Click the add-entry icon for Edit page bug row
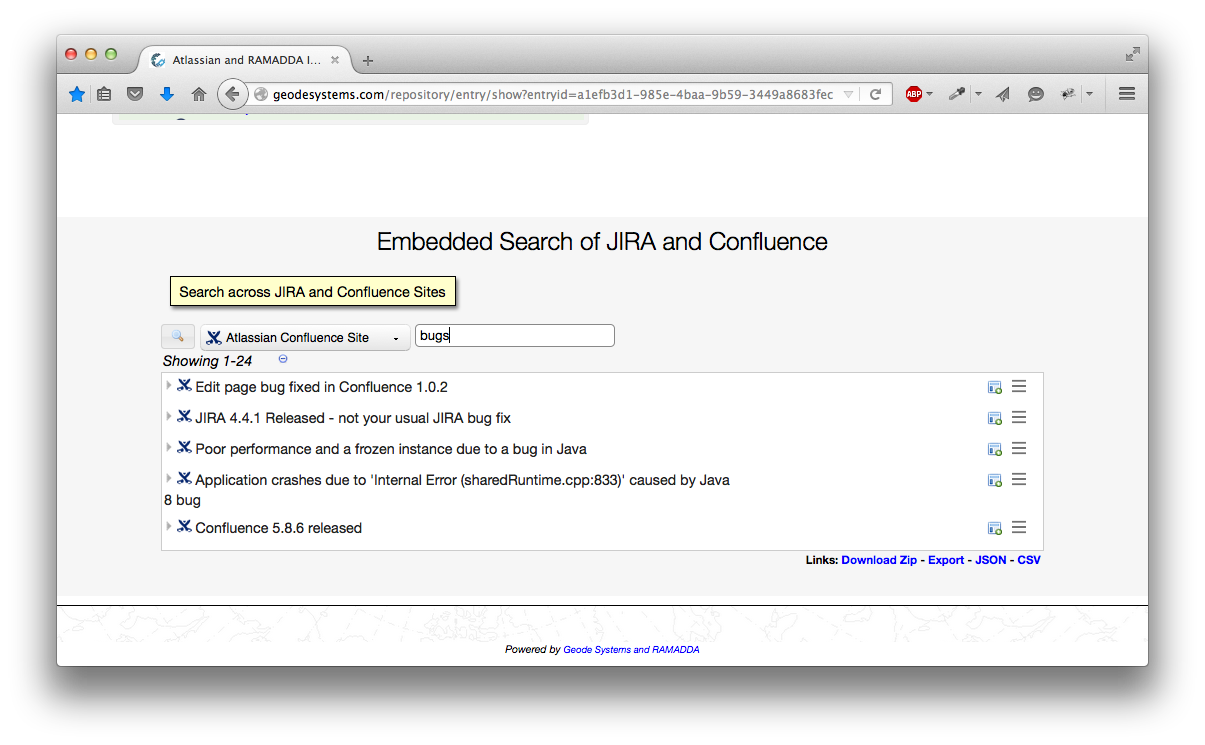Screen dimensions: 1205x745 point(995,388)
